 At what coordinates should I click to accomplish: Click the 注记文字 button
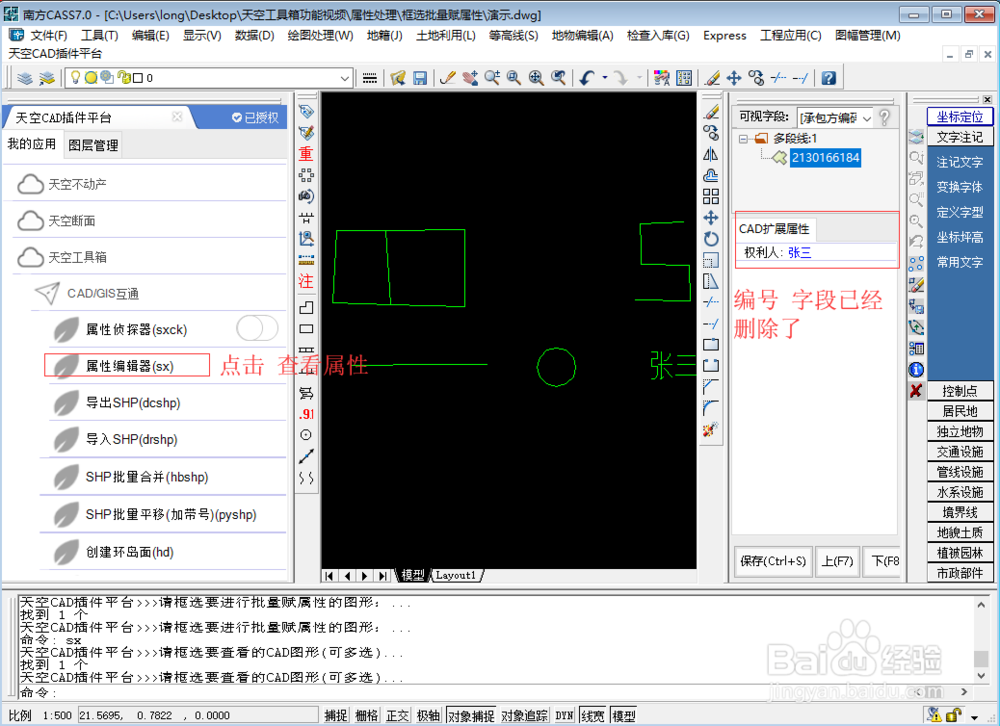pos(960,162)
